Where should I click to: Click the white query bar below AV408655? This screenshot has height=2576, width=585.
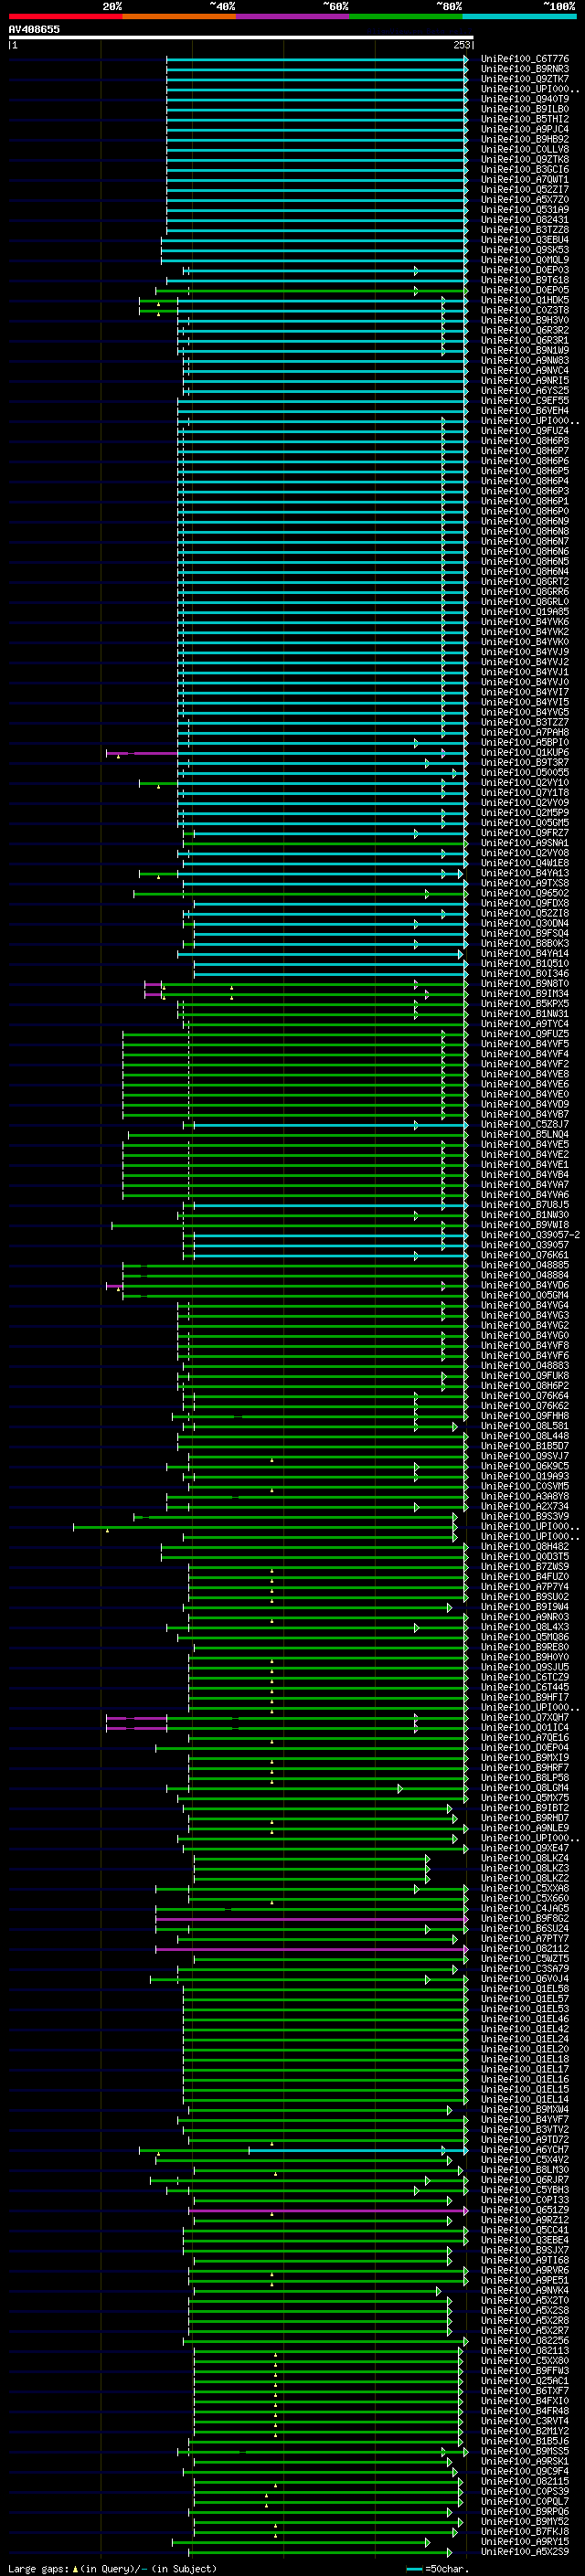(241, 38)
